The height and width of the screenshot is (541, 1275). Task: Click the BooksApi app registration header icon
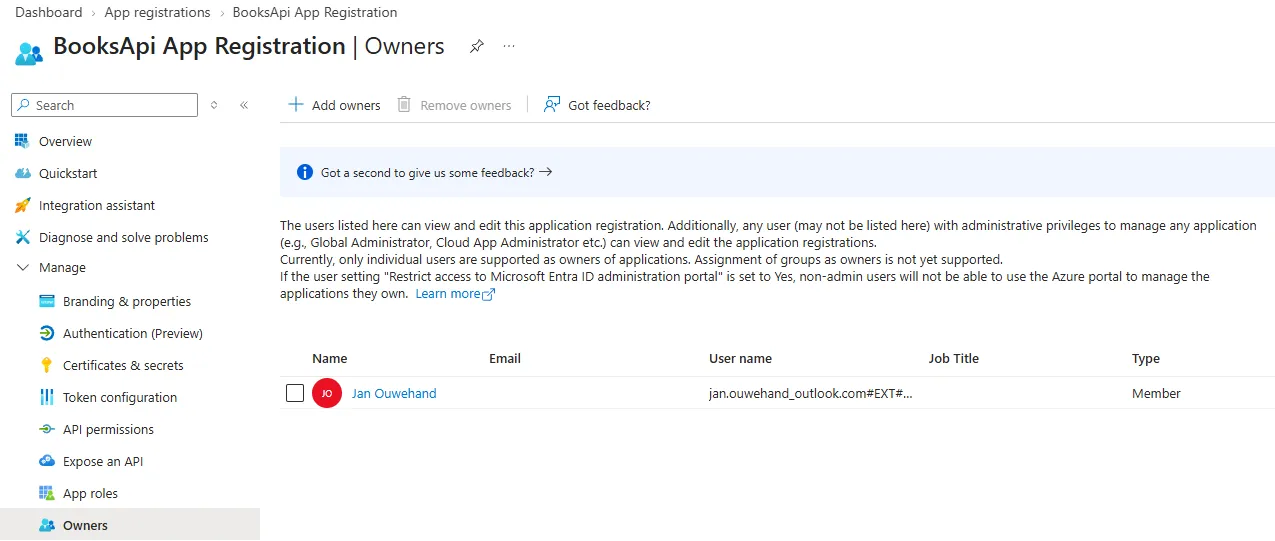point(30,51)
